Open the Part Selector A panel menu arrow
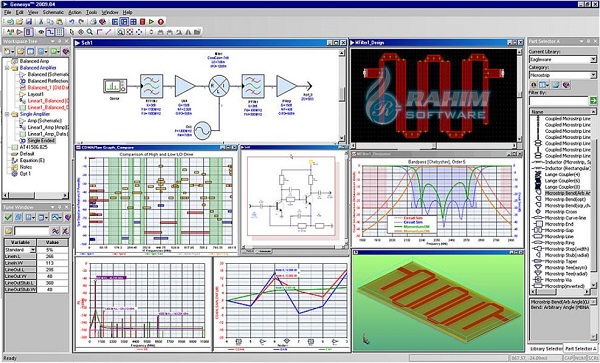This screenshot has height=363, width=600. pos(581,41)
